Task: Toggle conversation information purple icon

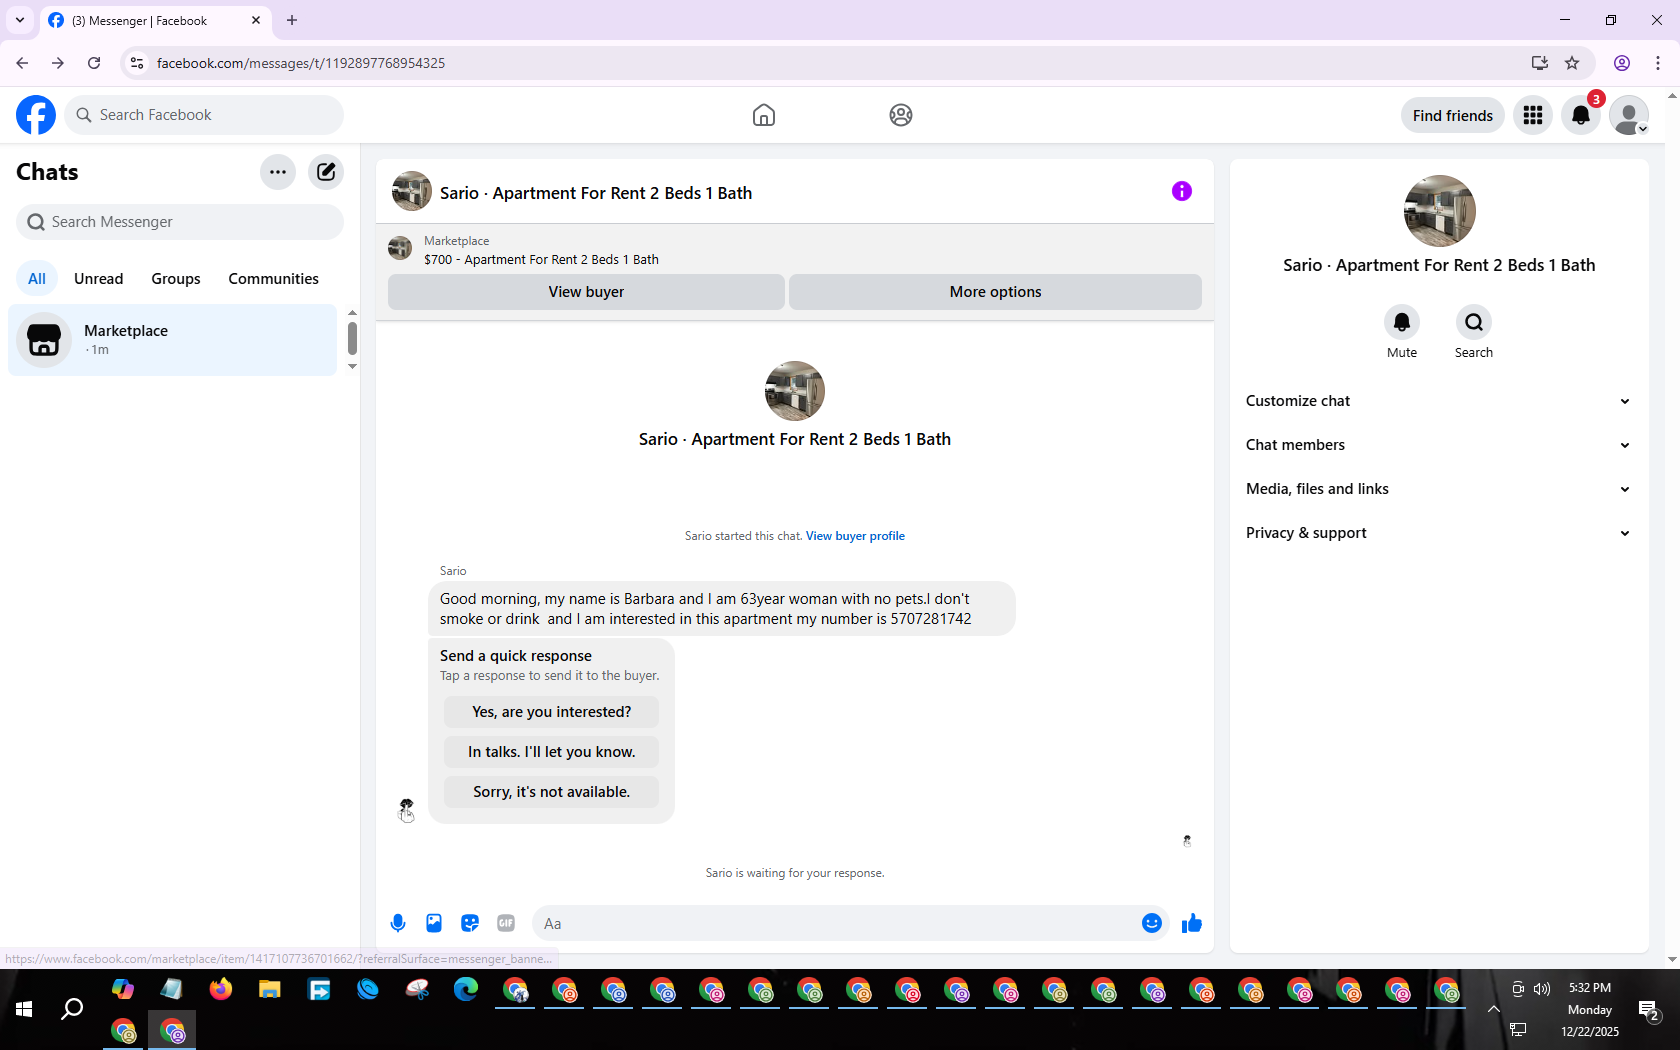Action: [1182, 191]
